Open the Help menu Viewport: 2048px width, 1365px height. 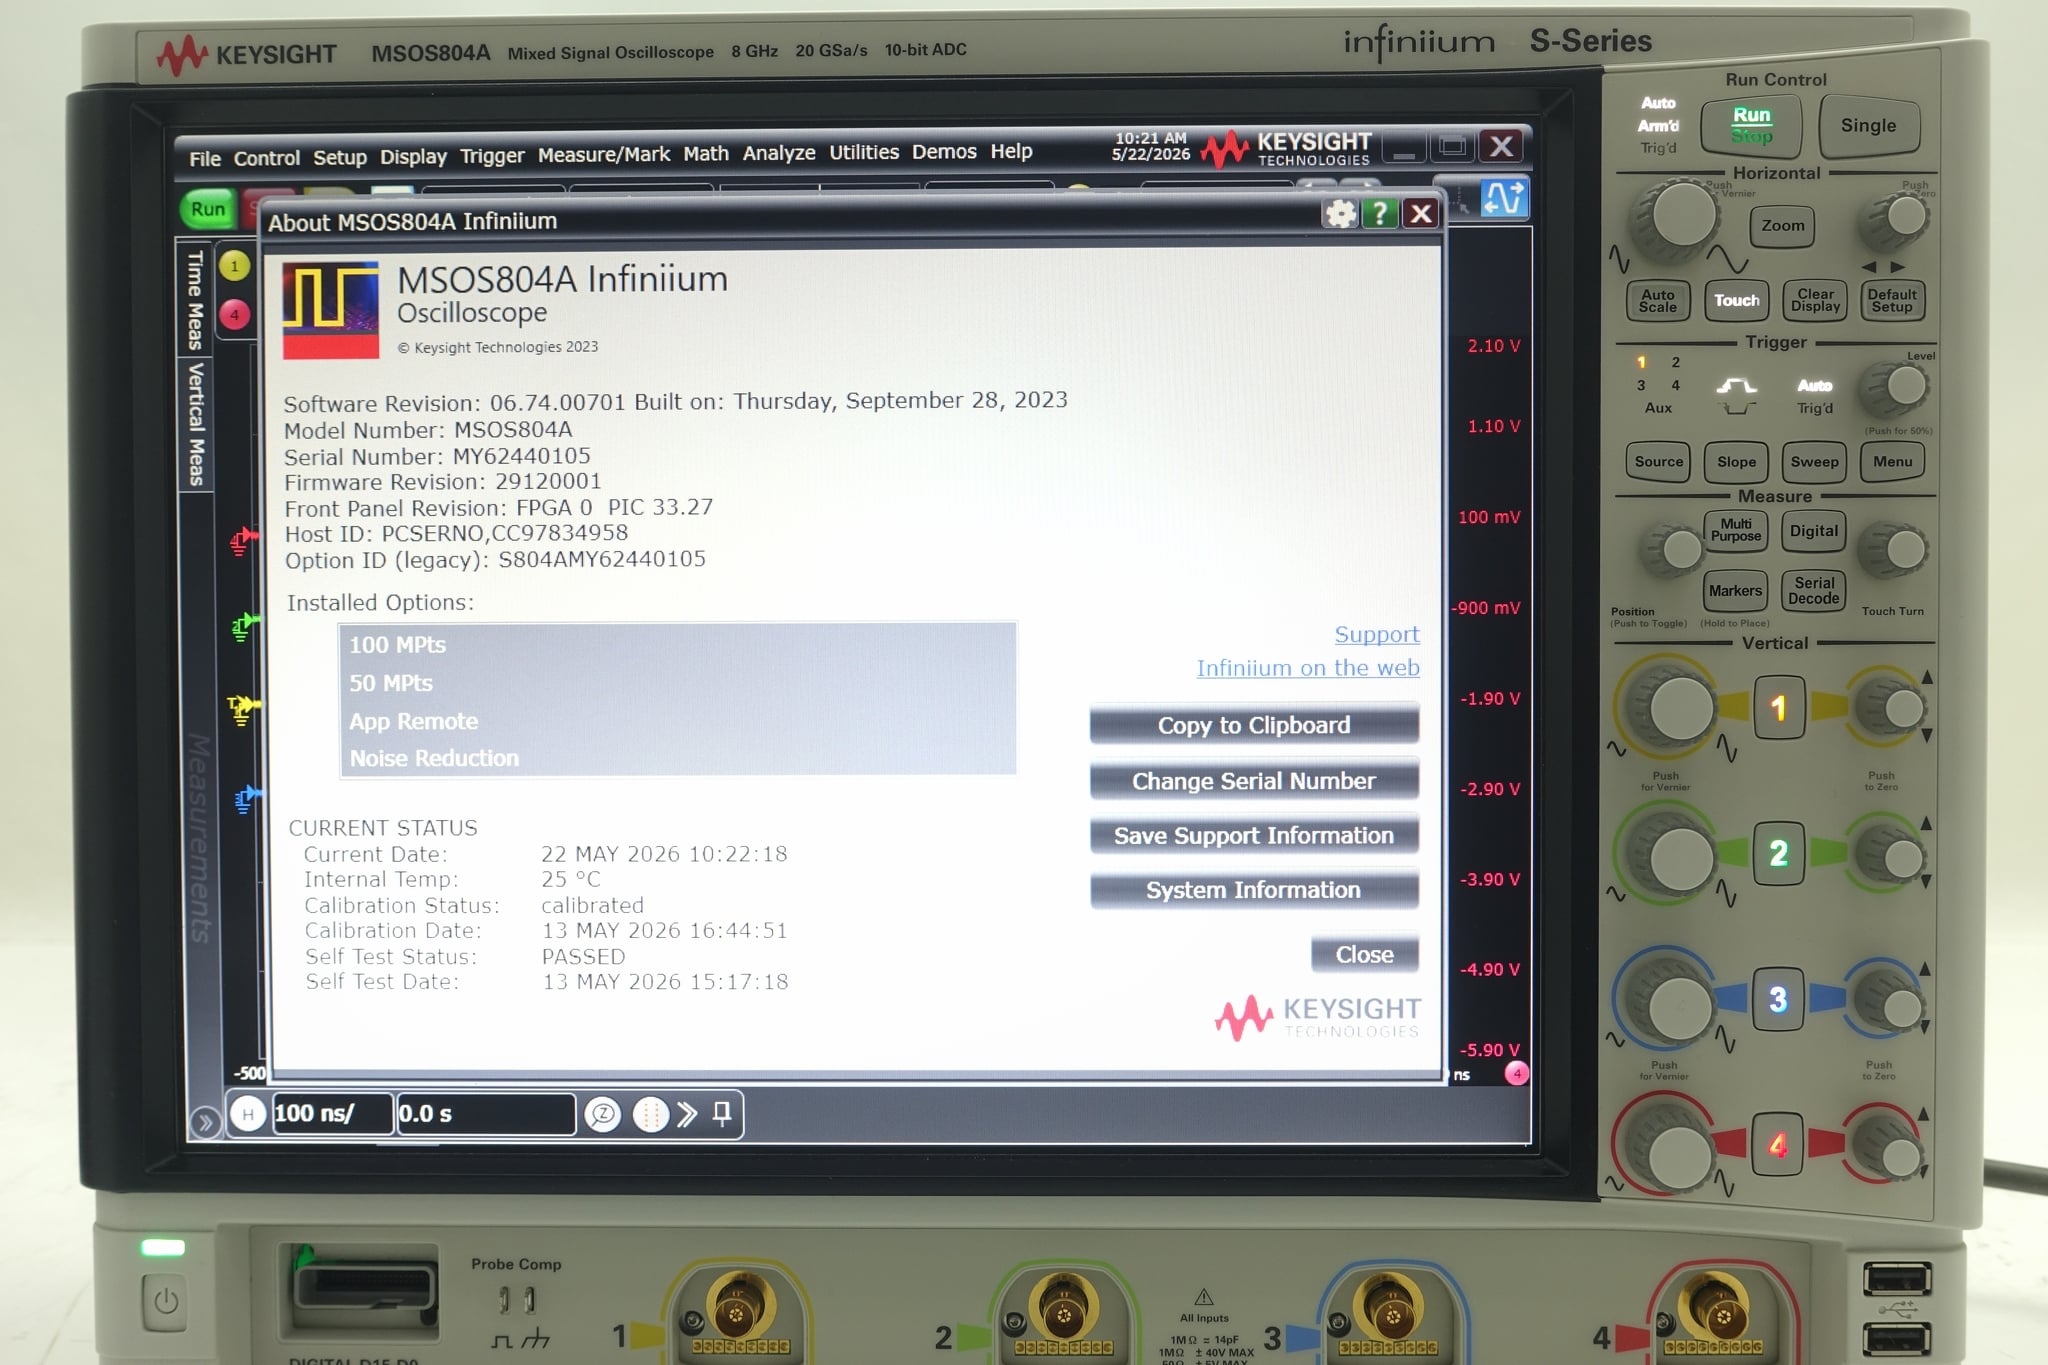point(1011,151)
